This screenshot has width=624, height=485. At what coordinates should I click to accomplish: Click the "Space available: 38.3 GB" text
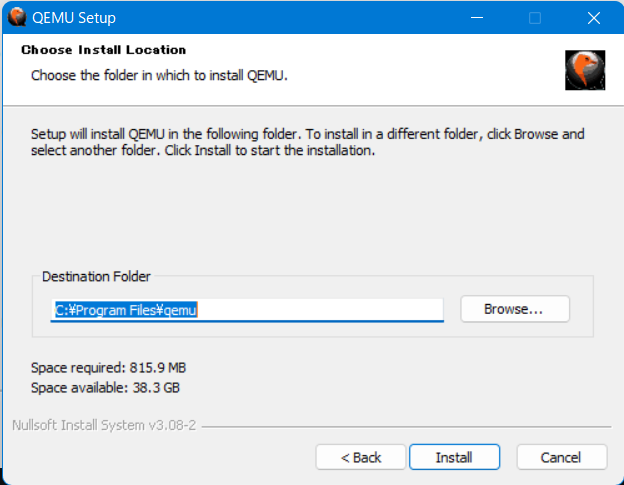(x=105, y=387)
